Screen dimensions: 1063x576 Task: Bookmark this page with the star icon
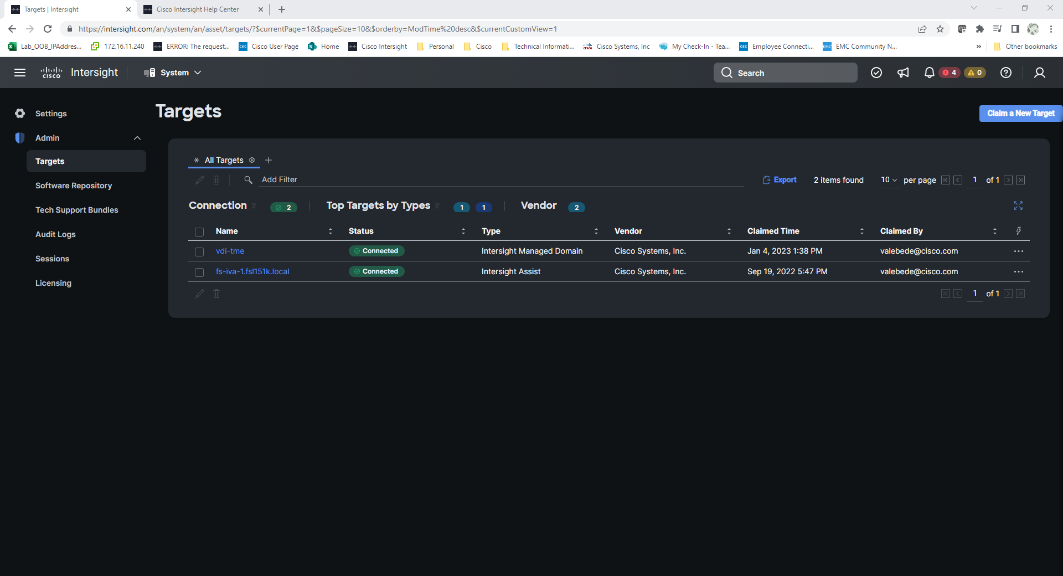(940, 29)
